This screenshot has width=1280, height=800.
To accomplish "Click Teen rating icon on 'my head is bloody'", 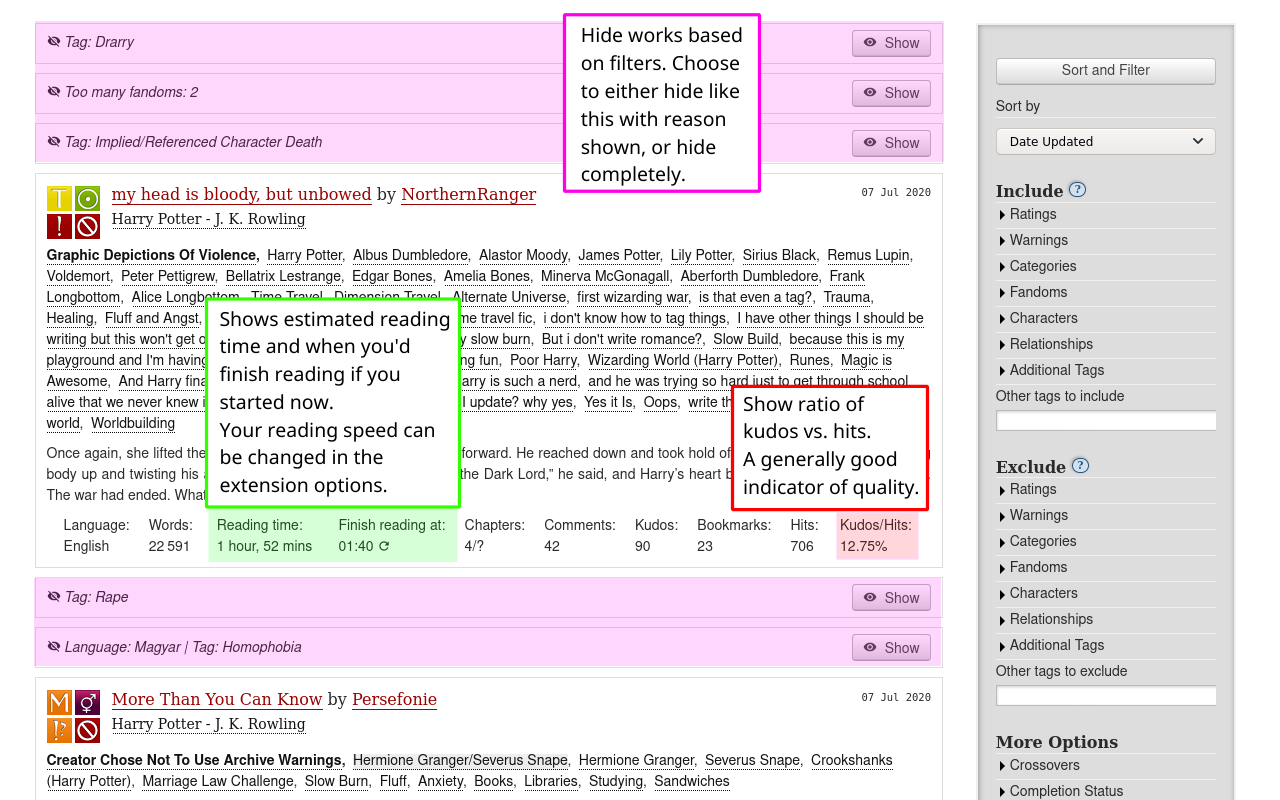I will [x=59, y=198].
